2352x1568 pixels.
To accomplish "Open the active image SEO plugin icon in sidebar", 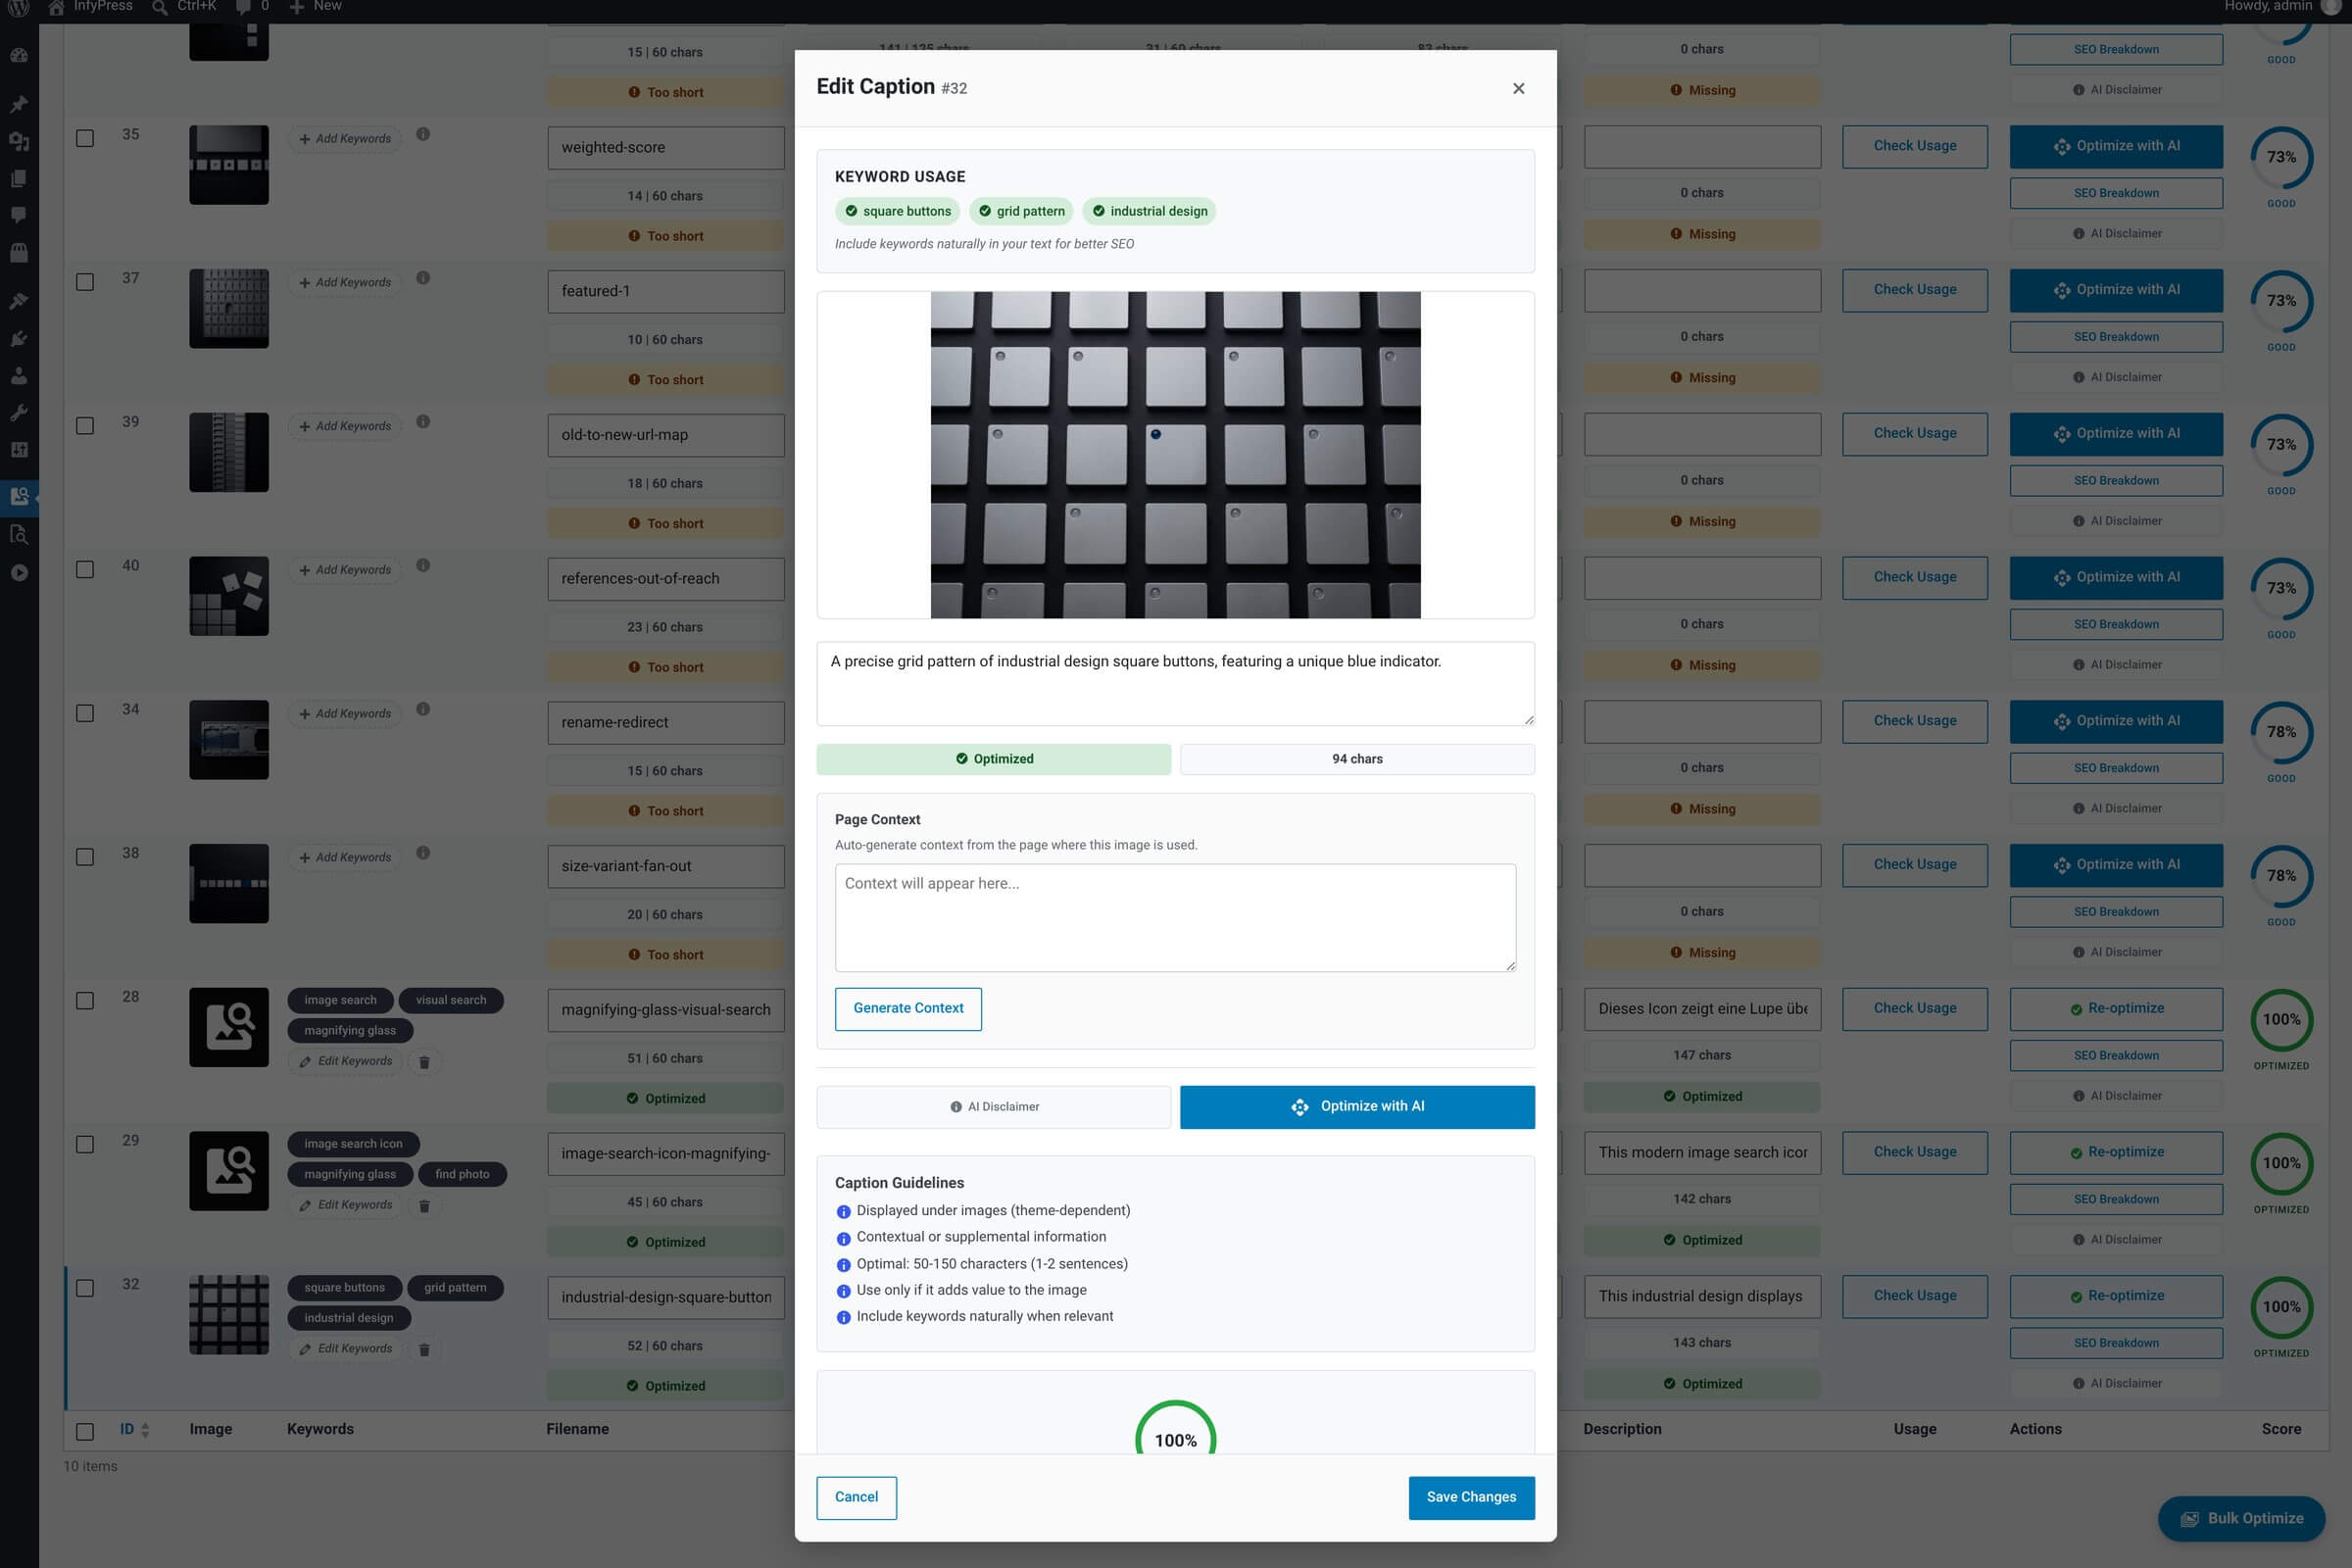I will click(x=19, y=496).
